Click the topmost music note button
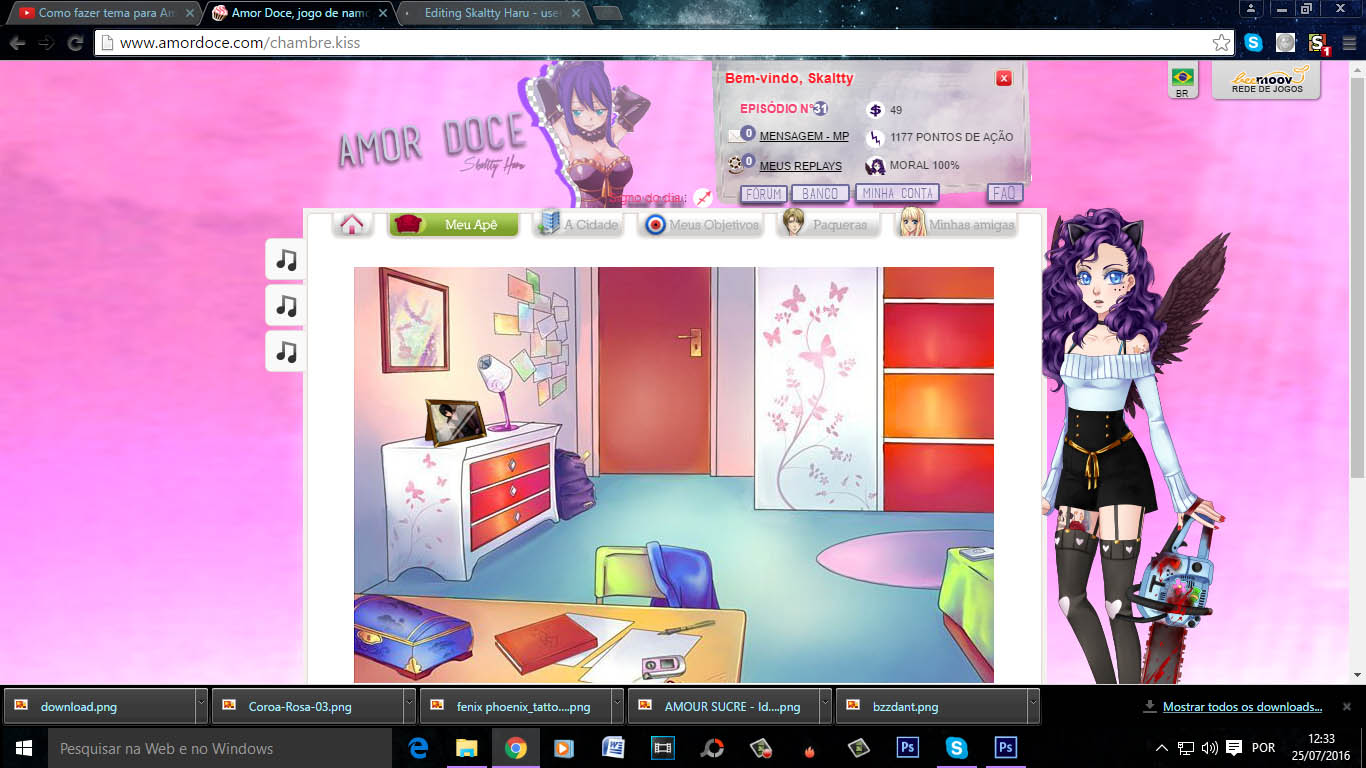 [x=286, y=260]
